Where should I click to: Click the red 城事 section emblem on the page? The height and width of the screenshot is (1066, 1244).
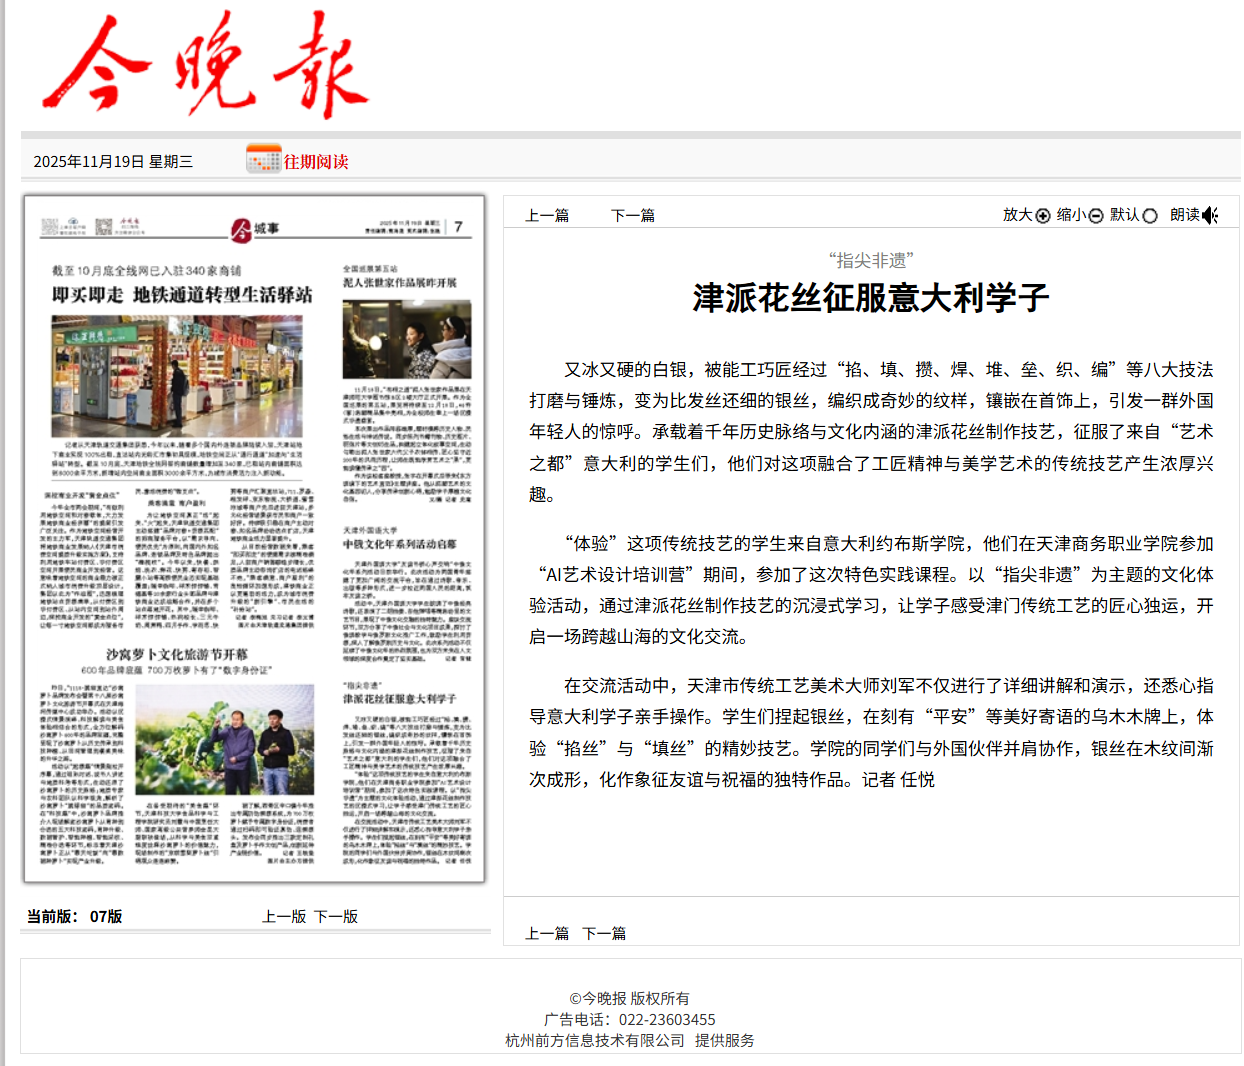point(241,230)
